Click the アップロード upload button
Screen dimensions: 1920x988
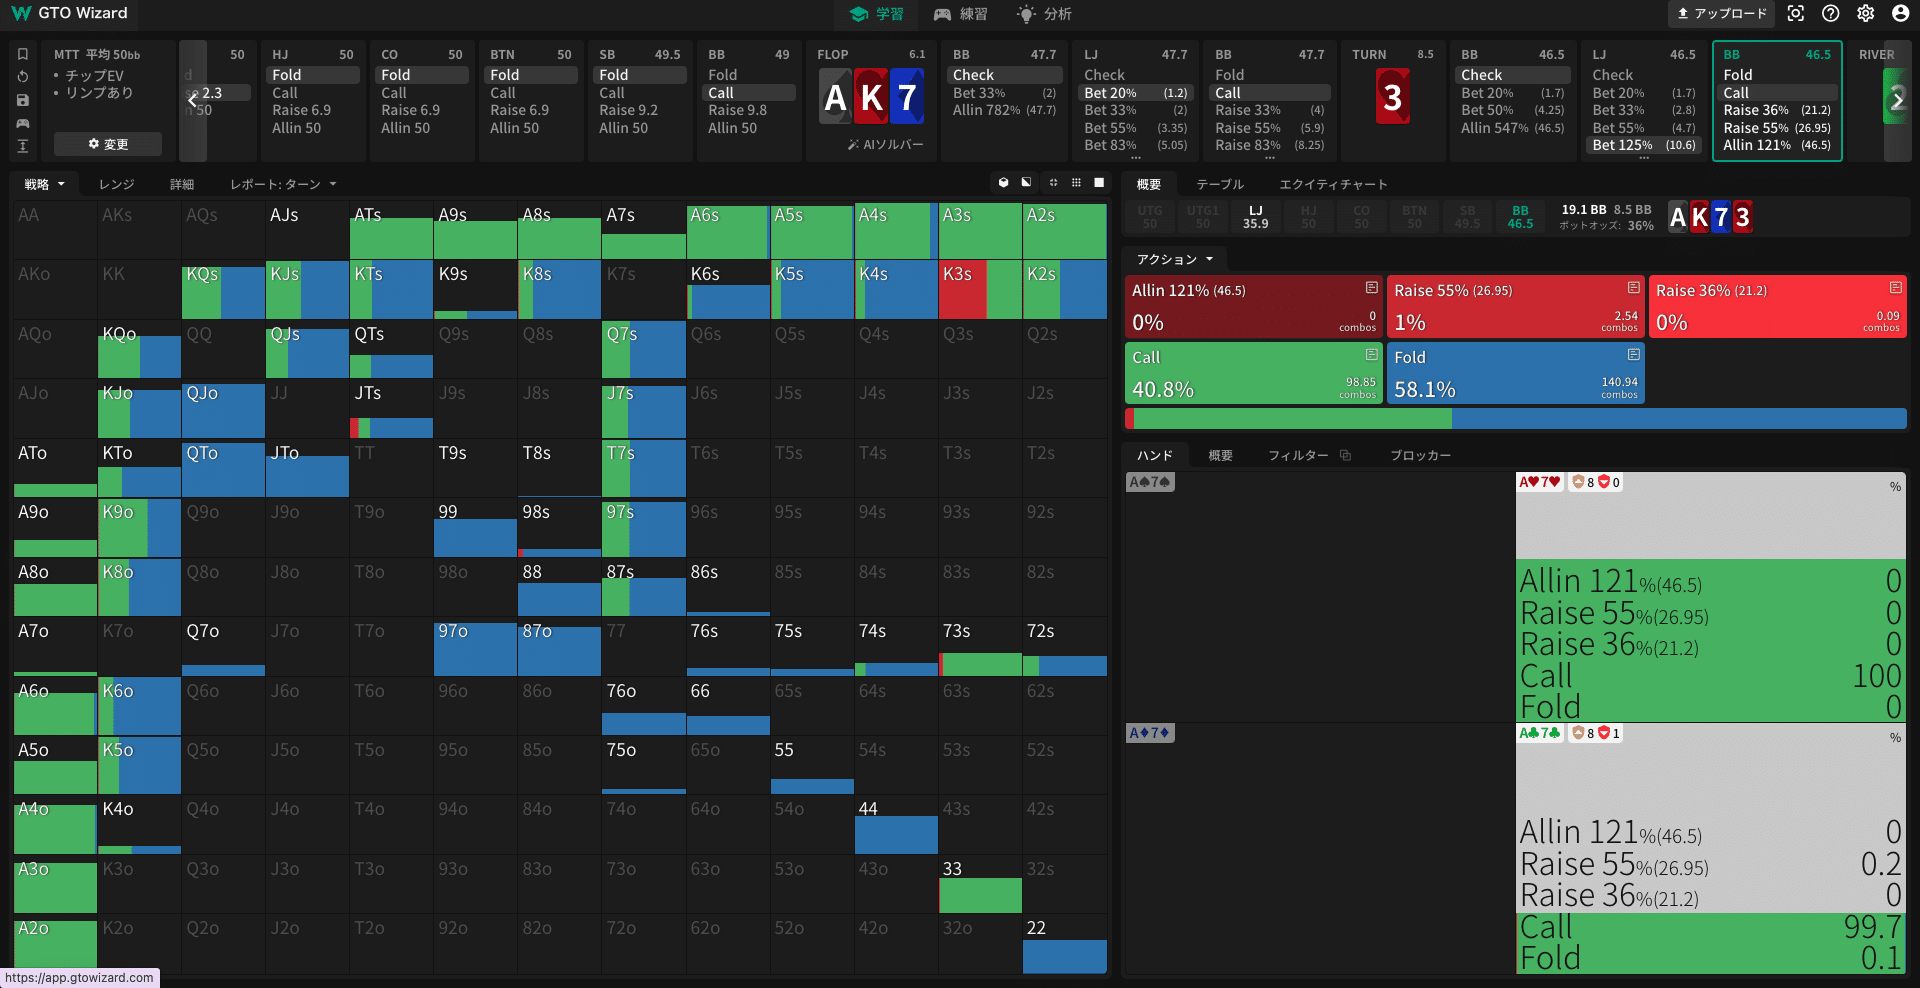(1721, 14)
